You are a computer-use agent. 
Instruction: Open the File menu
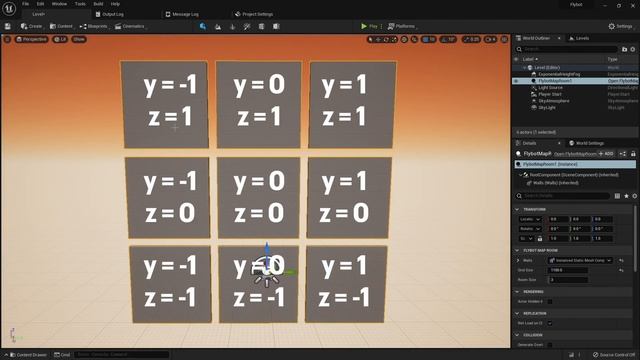pyautogui.click(x=26, y=4)
